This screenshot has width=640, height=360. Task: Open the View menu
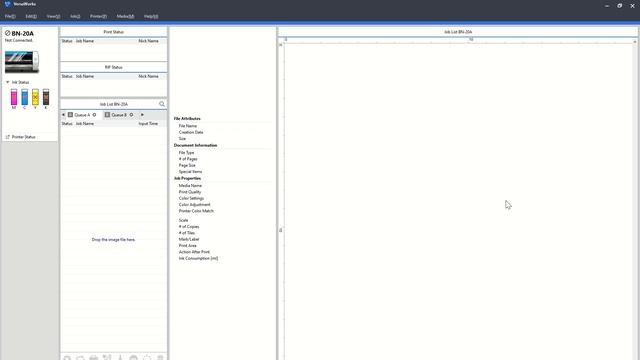(53, 16)
